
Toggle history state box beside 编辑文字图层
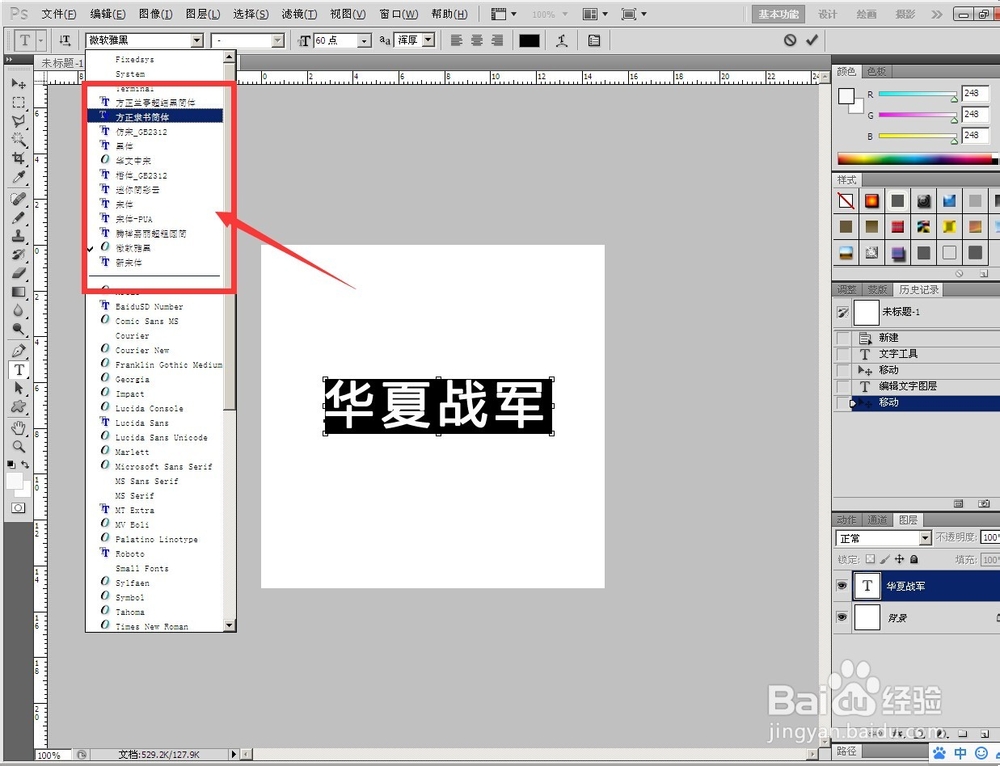842,387
